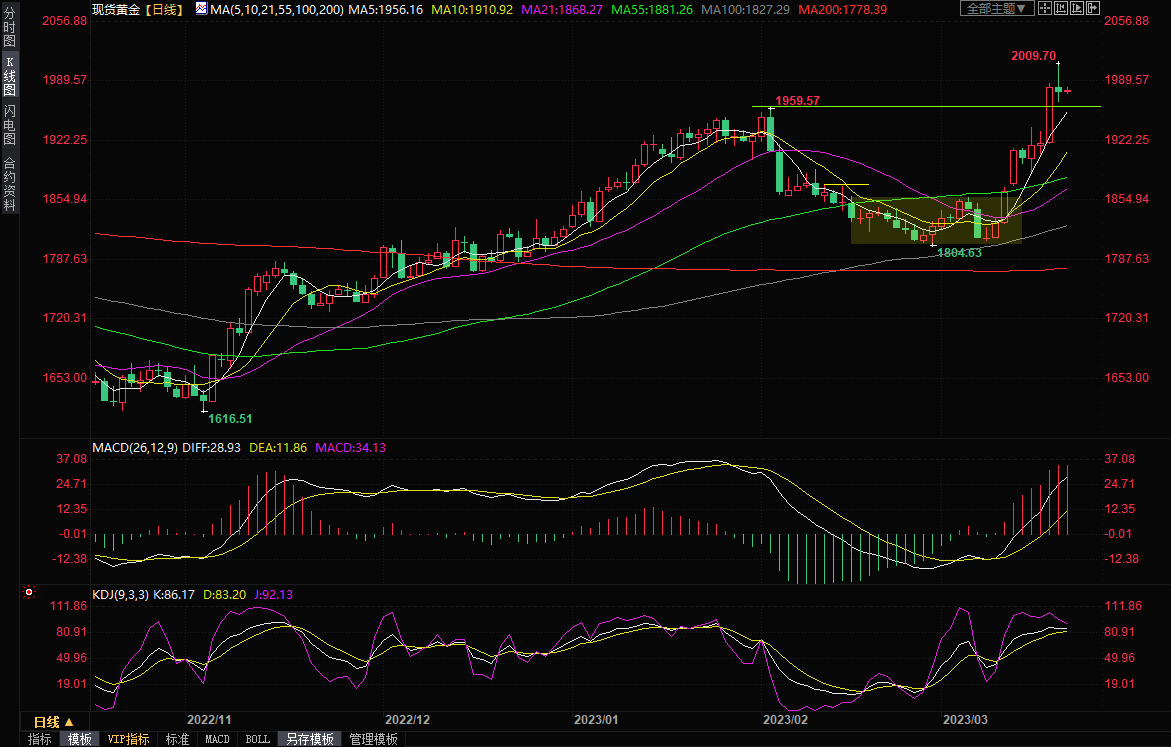Viewport: 1171px width, 747px height.
Task: Click the crosshair cursor icon
Action: tap(1043, 8)
